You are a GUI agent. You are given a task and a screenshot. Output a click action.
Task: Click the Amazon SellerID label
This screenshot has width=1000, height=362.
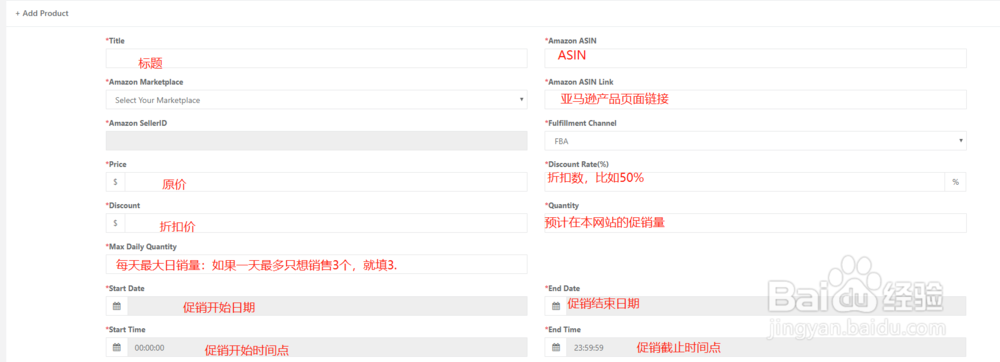coord(135,123)
